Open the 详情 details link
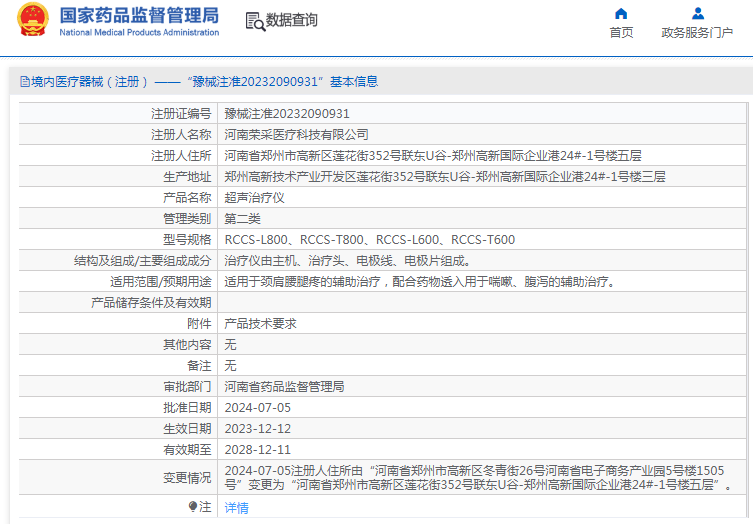Viewport: 753px width, 524px height. (x=236, y=508)
